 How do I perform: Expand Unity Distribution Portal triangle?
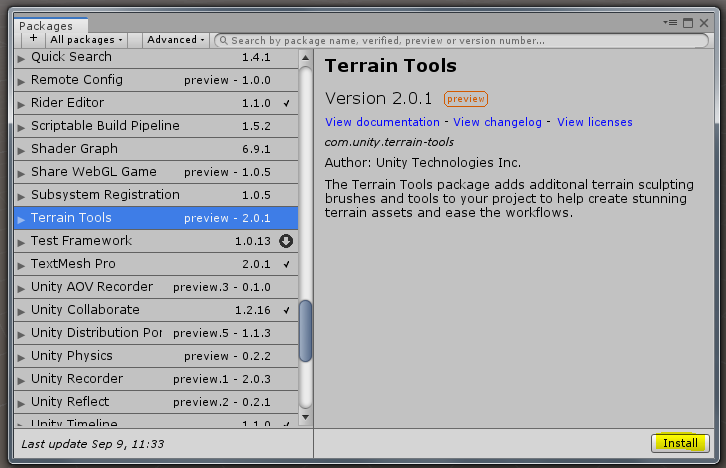21,334
